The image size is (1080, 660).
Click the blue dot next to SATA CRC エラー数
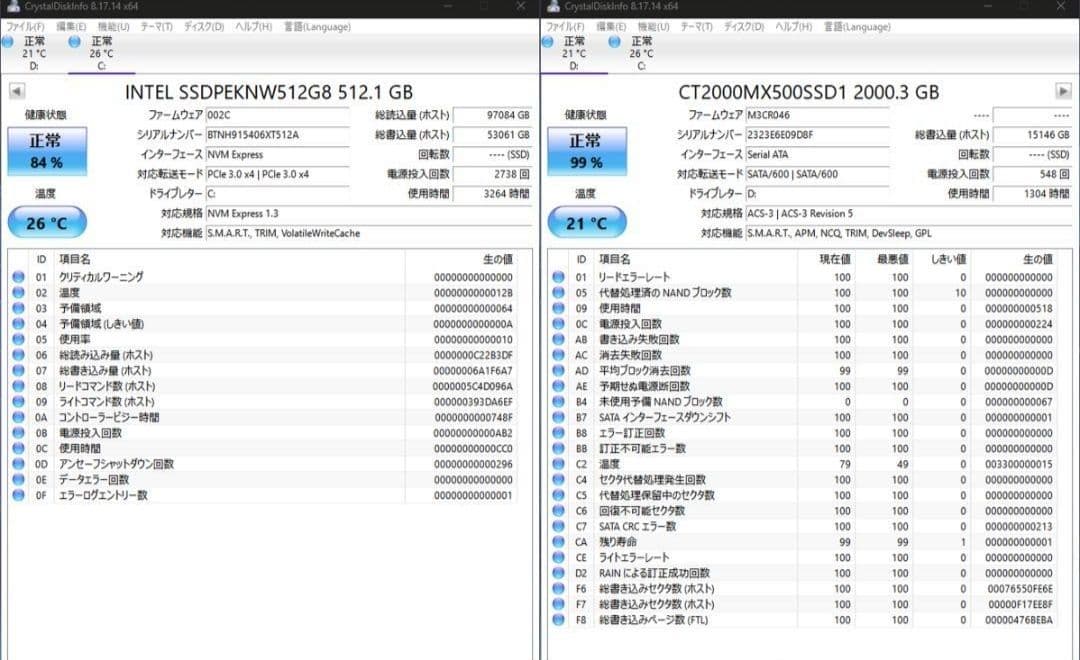557,526
